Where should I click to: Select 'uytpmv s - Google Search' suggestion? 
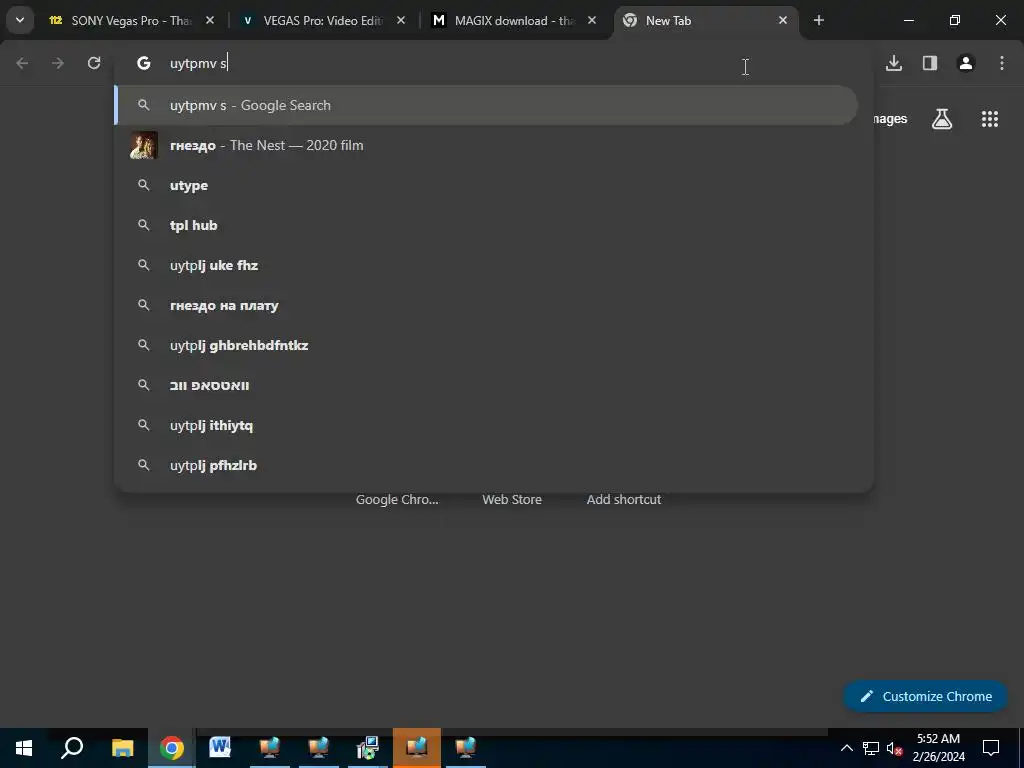pos(486,105)
